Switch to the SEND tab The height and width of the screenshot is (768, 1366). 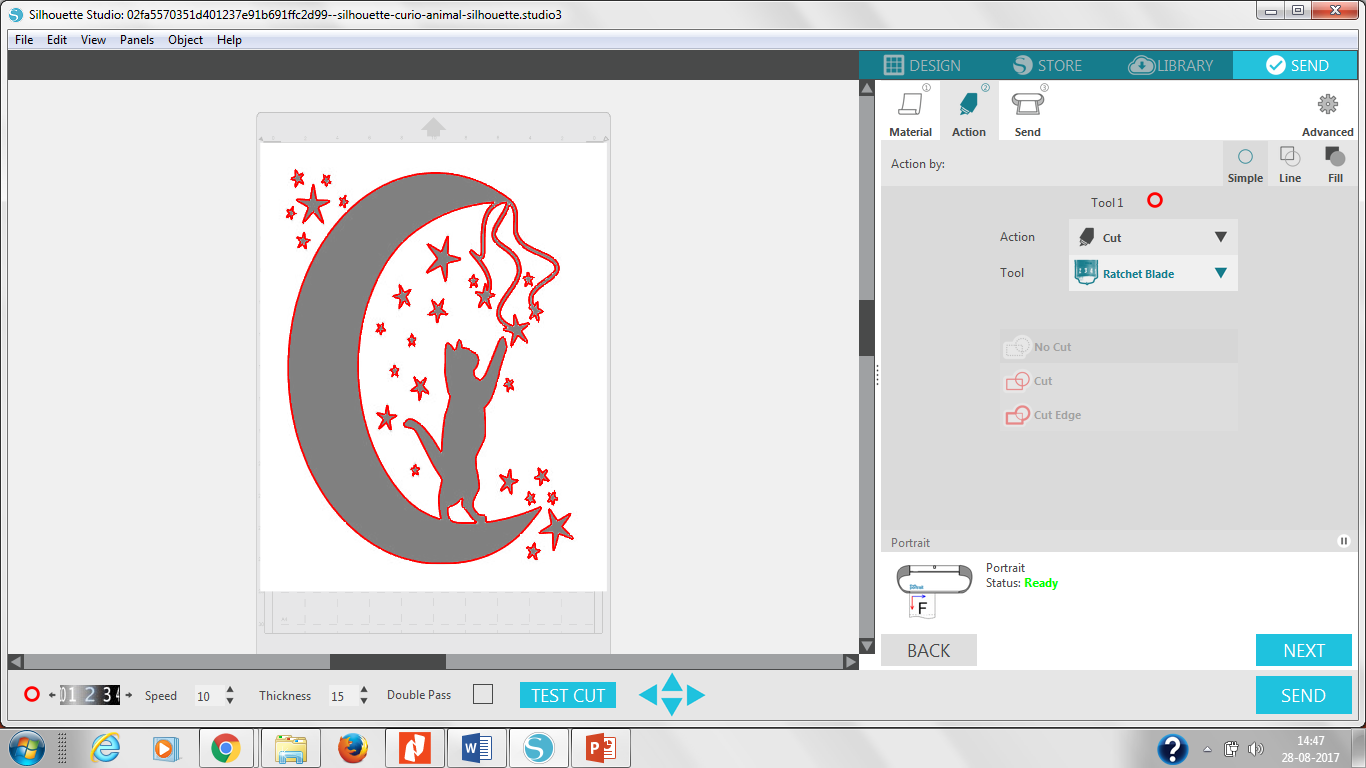coord(1296,65)
